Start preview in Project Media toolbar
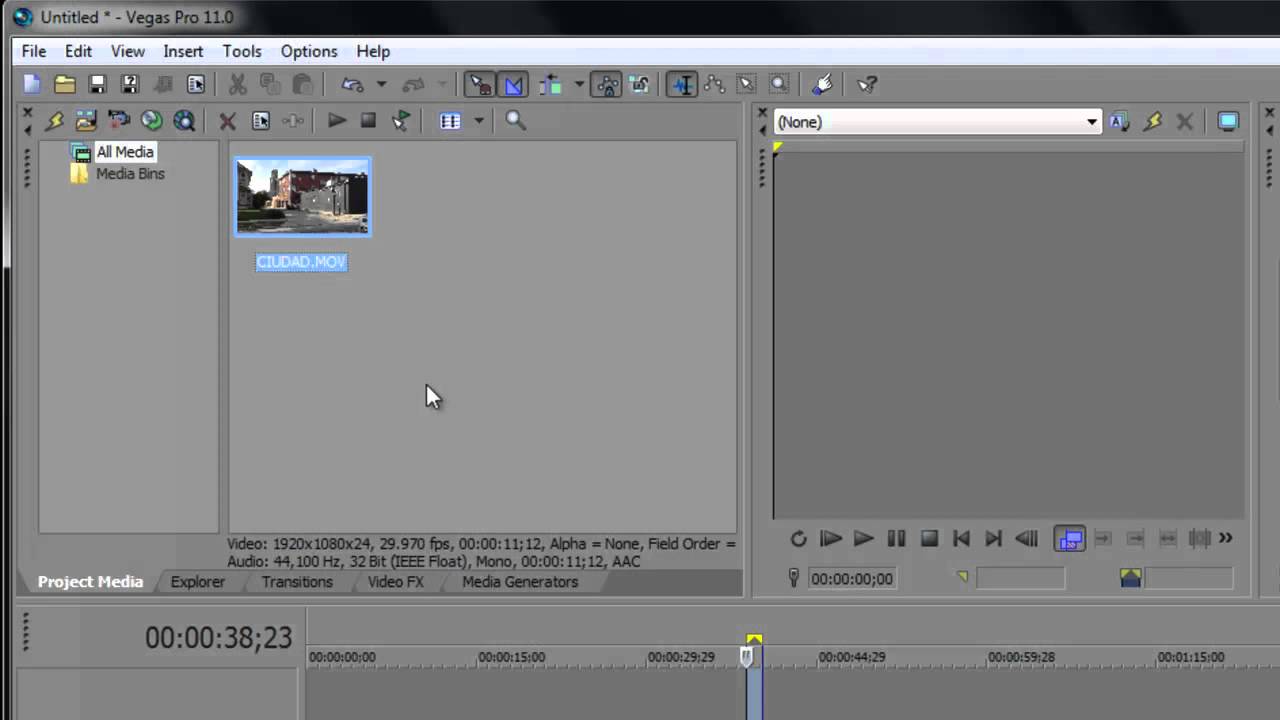The width and height of the screenshot is (1280, 720). (x=336, y=121)
